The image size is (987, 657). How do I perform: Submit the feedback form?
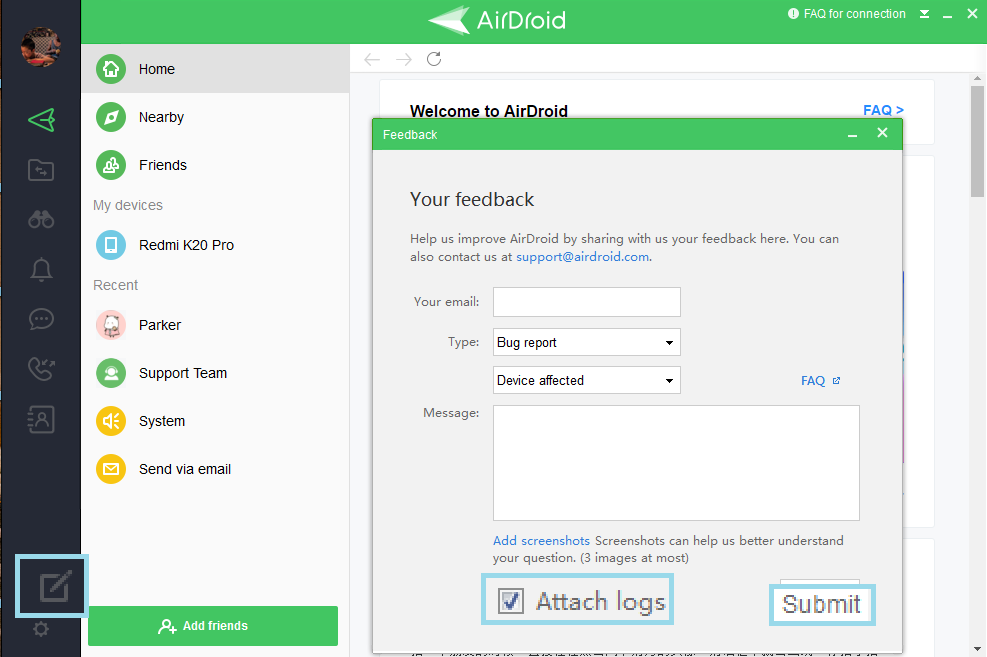click(821, 604)
